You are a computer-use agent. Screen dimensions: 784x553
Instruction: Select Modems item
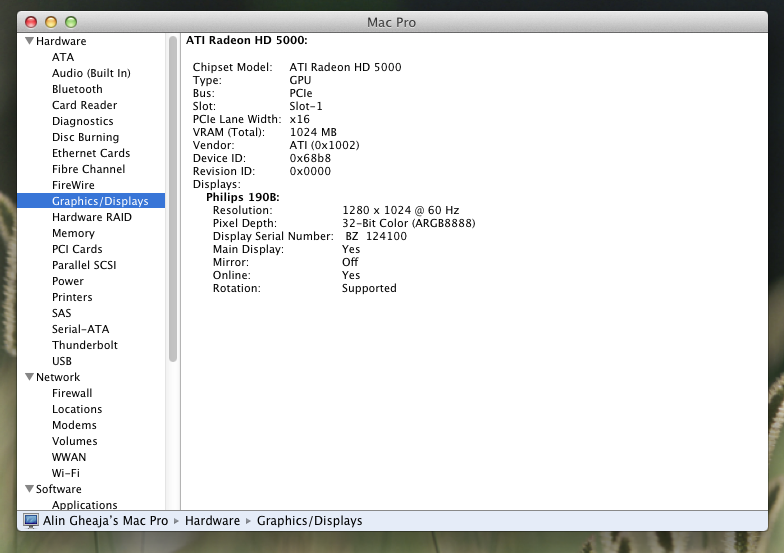tap(74, 425)
